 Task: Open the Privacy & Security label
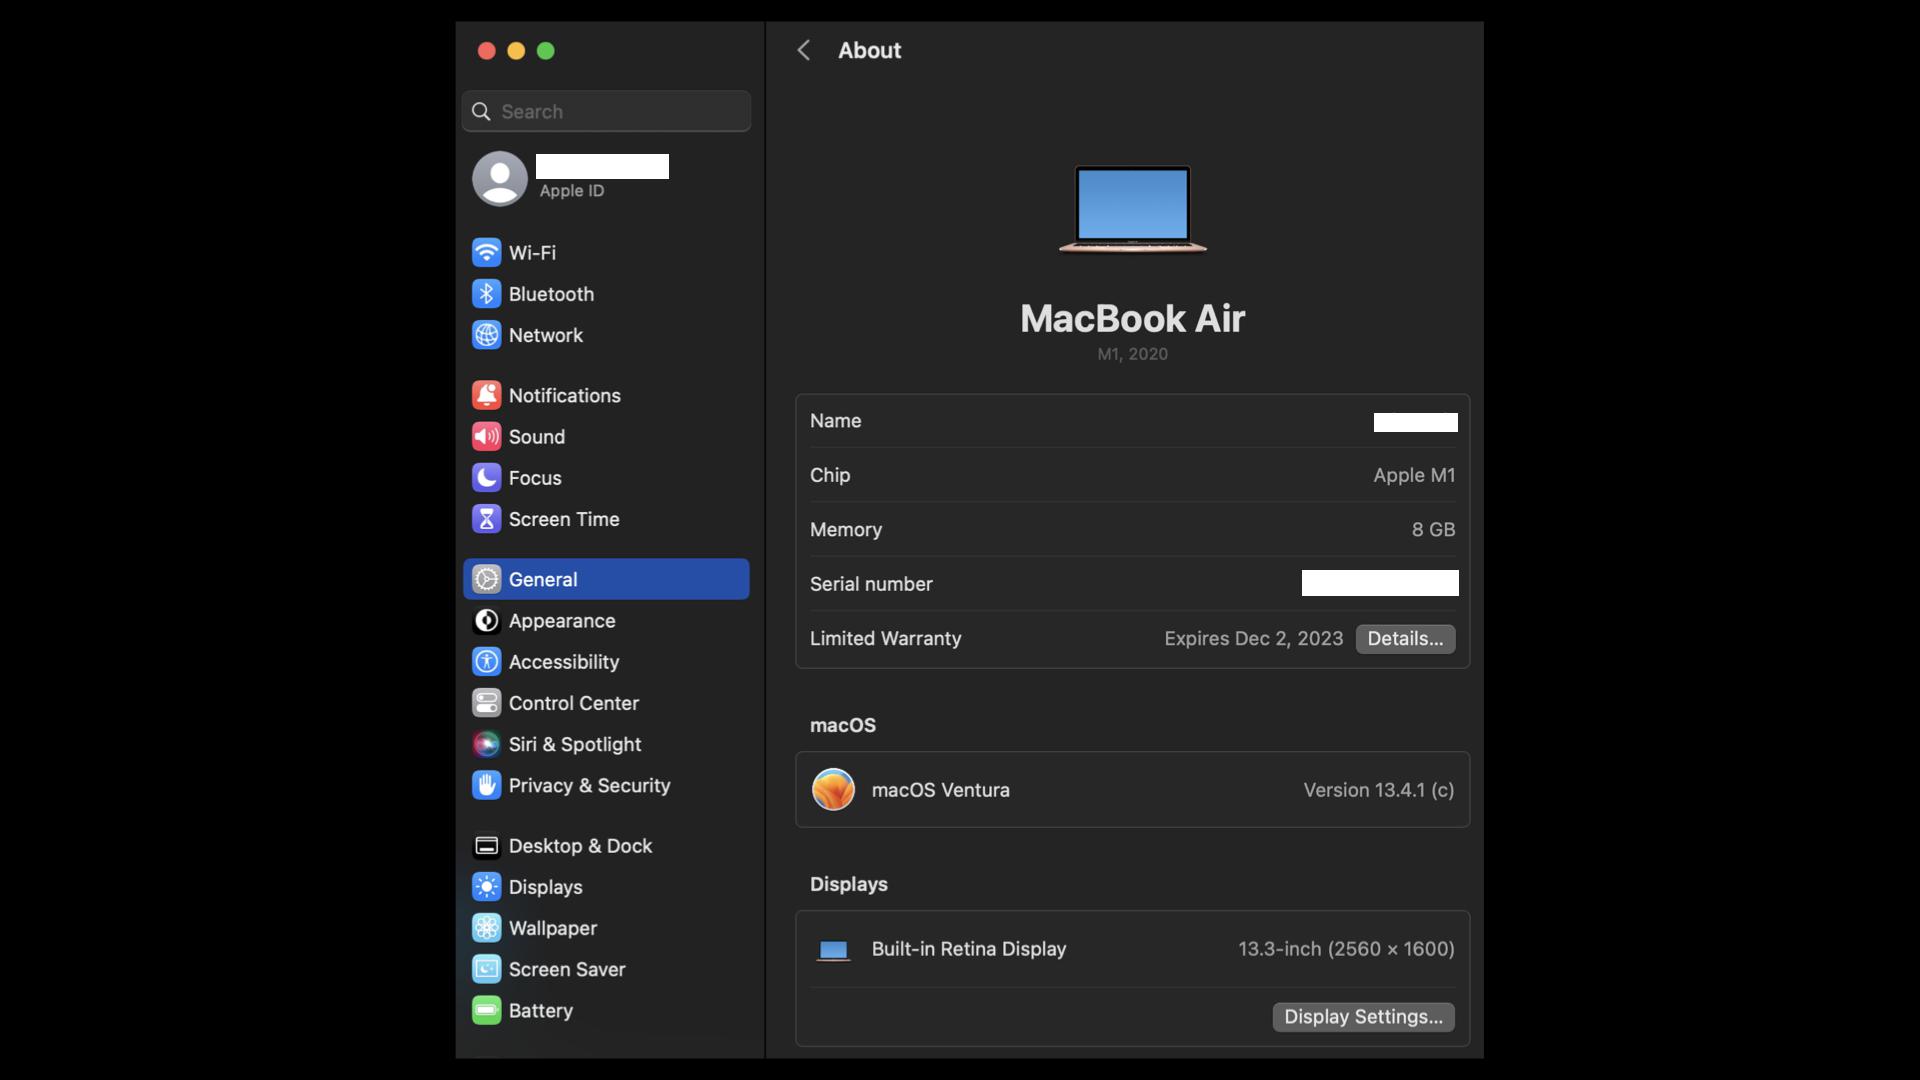(589, 785)
